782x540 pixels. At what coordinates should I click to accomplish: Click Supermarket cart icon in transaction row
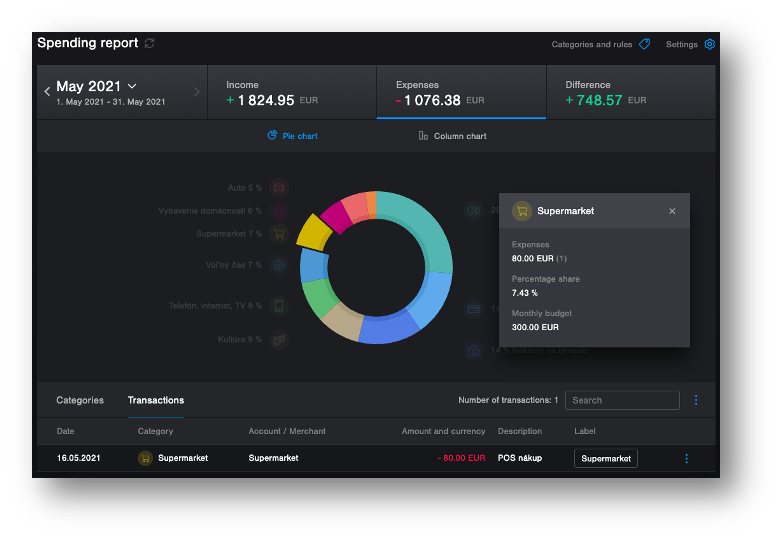[146, 458]
